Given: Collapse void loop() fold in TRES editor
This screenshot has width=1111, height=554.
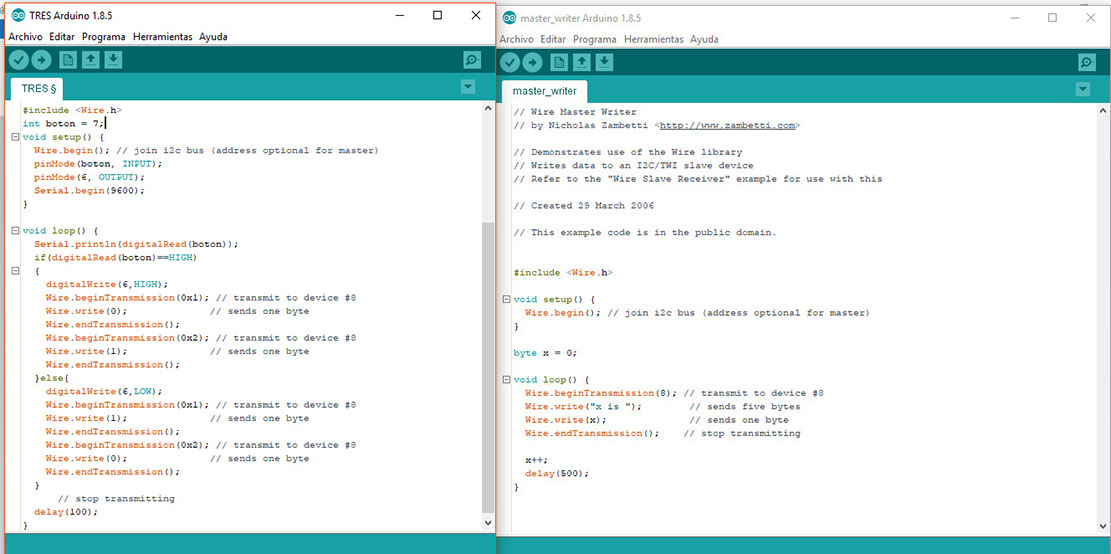Looking at the screenshot, I should pos(15,231).
